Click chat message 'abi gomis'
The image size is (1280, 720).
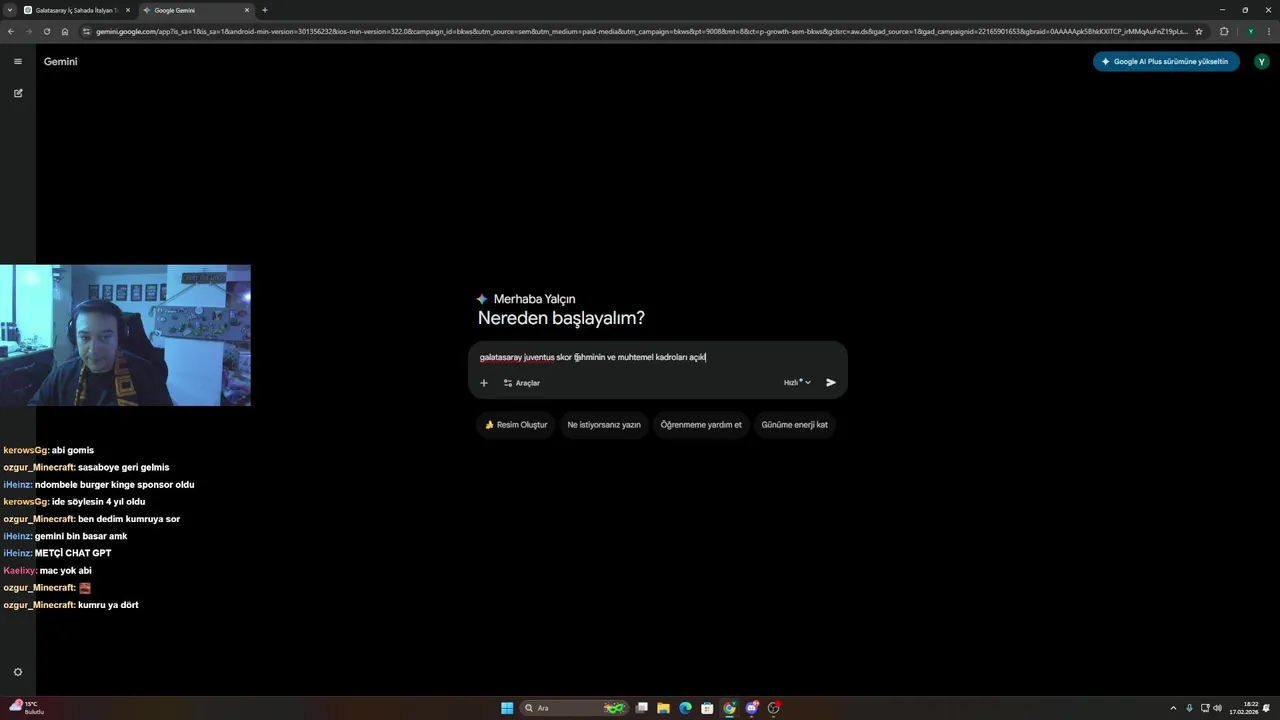(x=73, y=450)
